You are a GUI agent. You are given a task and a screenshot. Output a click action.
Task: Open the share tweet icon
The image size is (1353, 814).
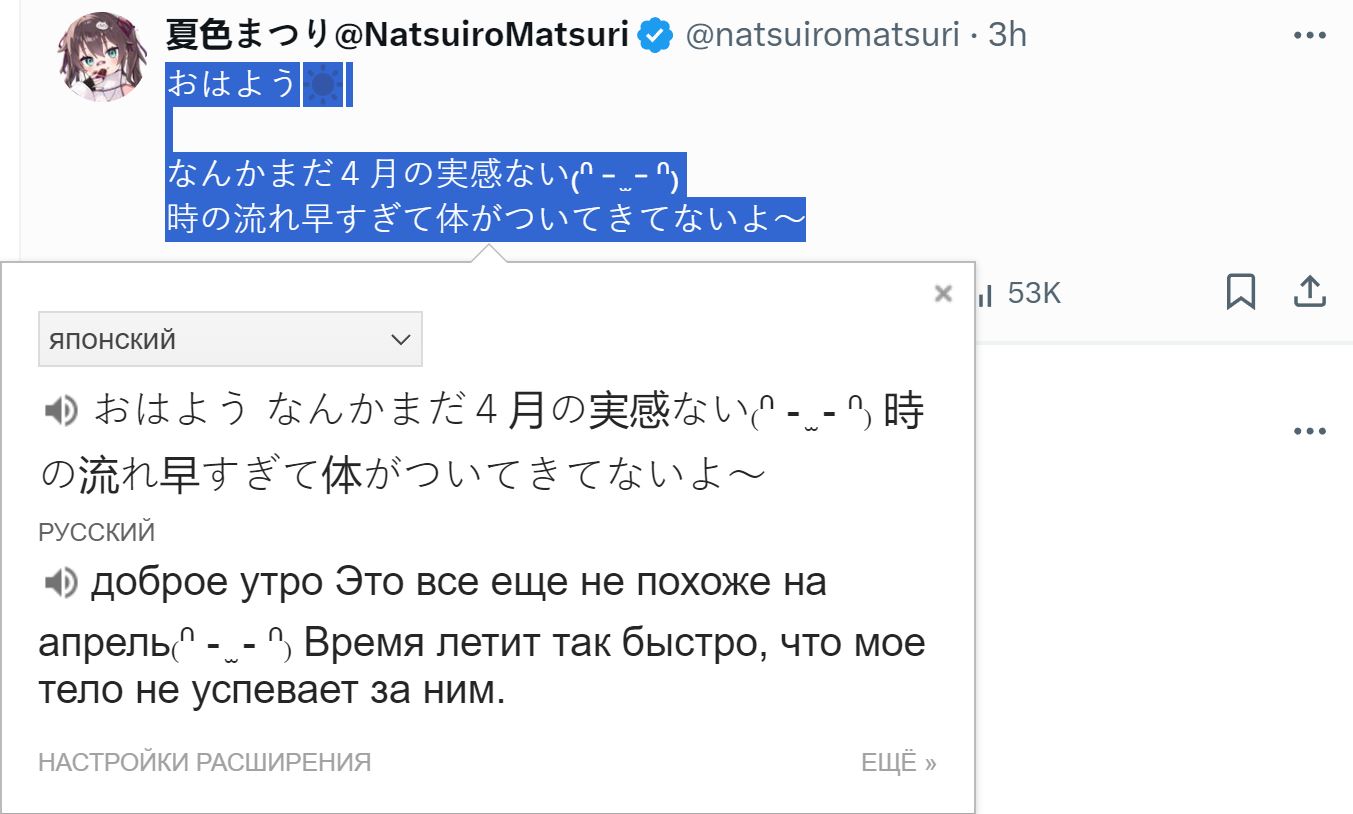click(x=1310, y=291)
